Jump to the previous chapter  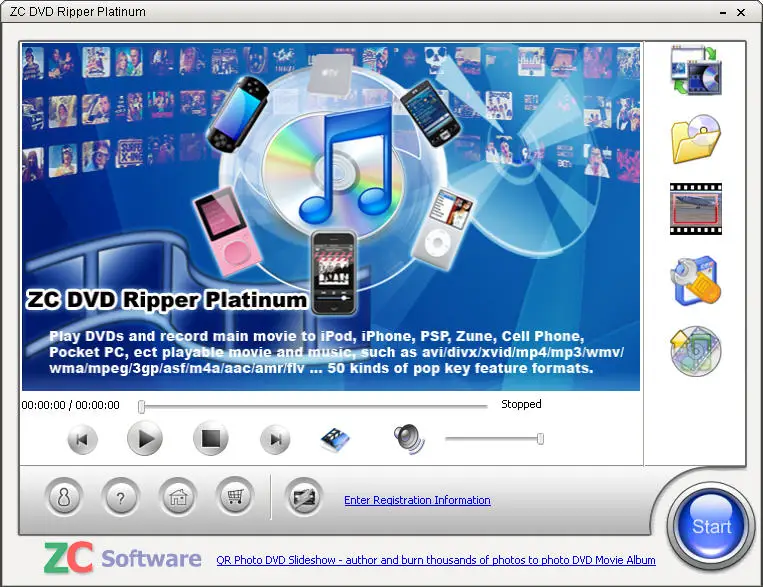tap(82, 440)
